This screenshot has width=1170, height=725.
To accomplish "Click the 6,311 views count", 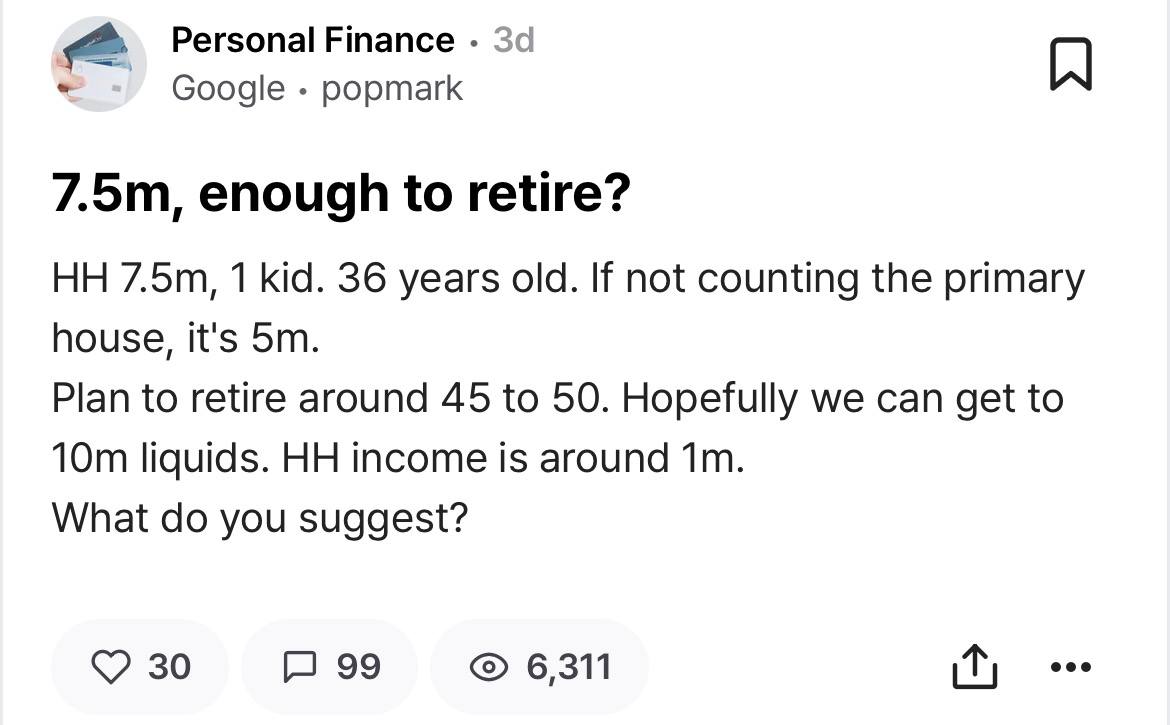I will pyautogui.click(x=568, y=667).
